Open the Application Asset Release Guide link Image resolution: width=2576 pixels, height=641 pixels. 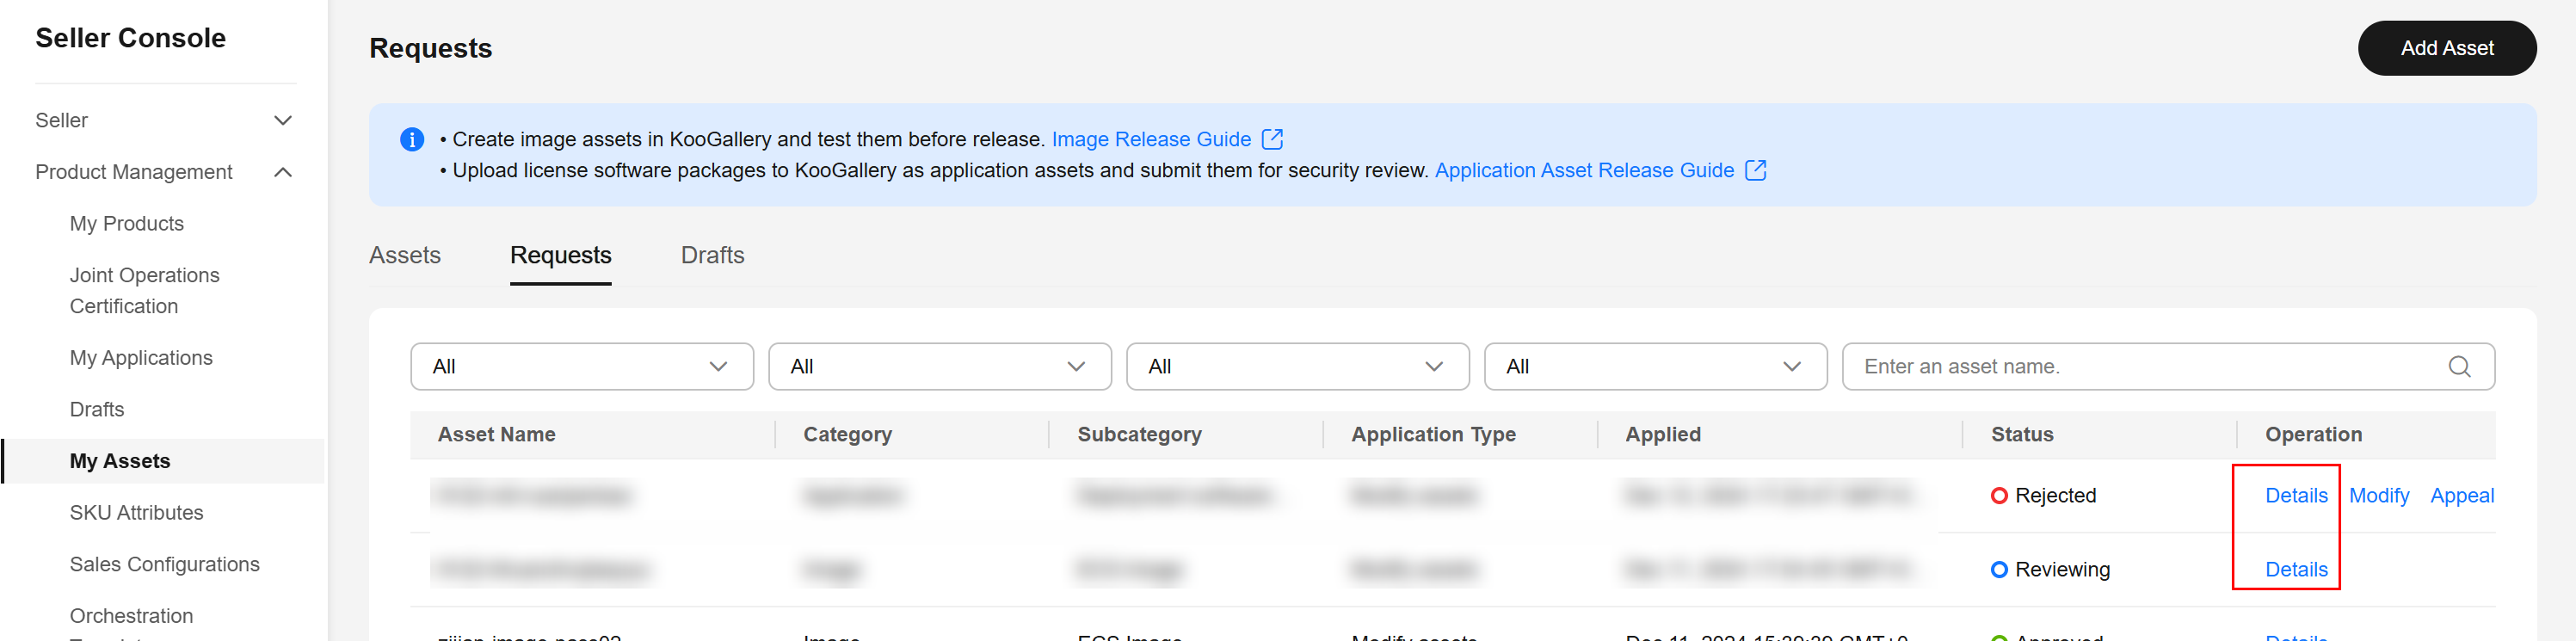pyautogui.click(x=1584, y=170)
